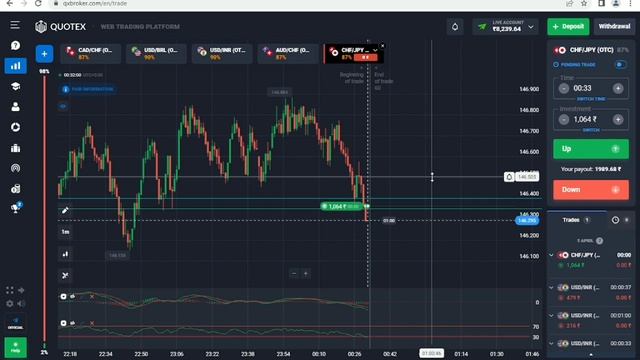The image size is (640, 360).
Task: Click the Withdrawal button
Action: 614,27
